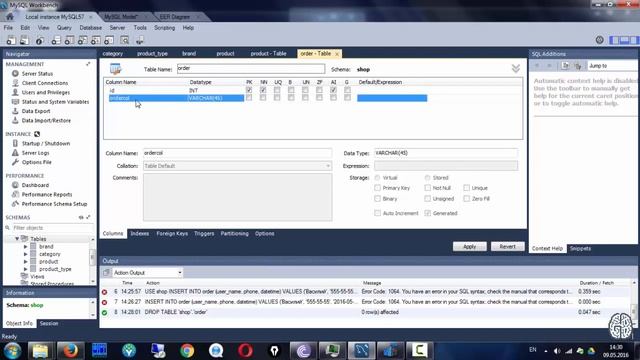The width and height of the screenshot is (640, 360).
Task: Toggle AI checkbox for id column row
Action: tap(333, 90)
